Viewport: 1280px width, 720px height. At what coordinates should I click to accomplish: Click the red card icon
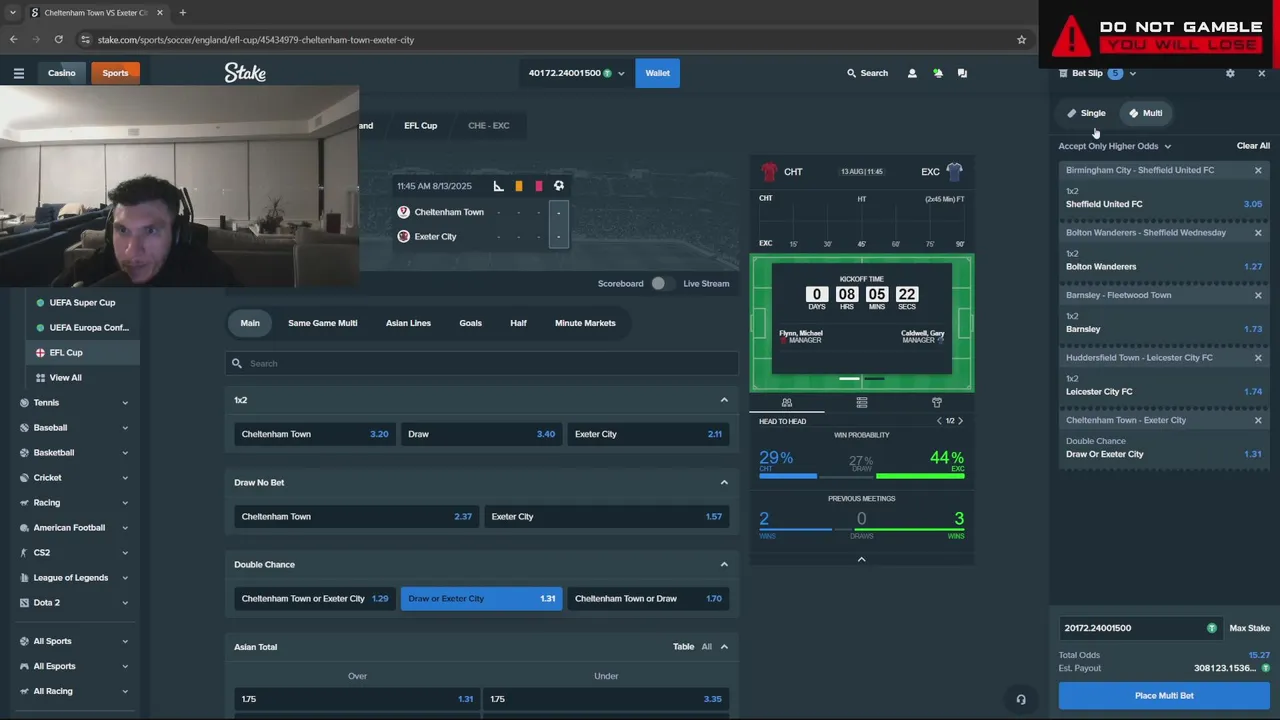[538, 186]
